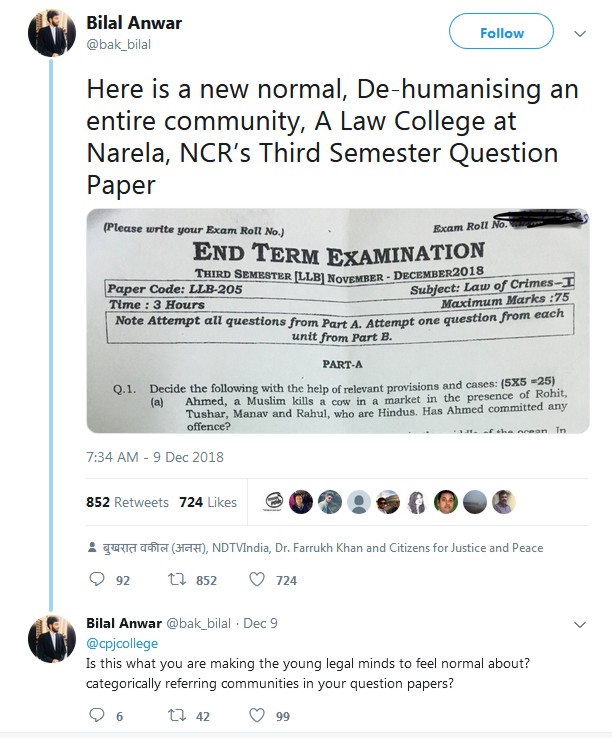Open the first liker avatar with Intel logo

(x=274, y=502)
